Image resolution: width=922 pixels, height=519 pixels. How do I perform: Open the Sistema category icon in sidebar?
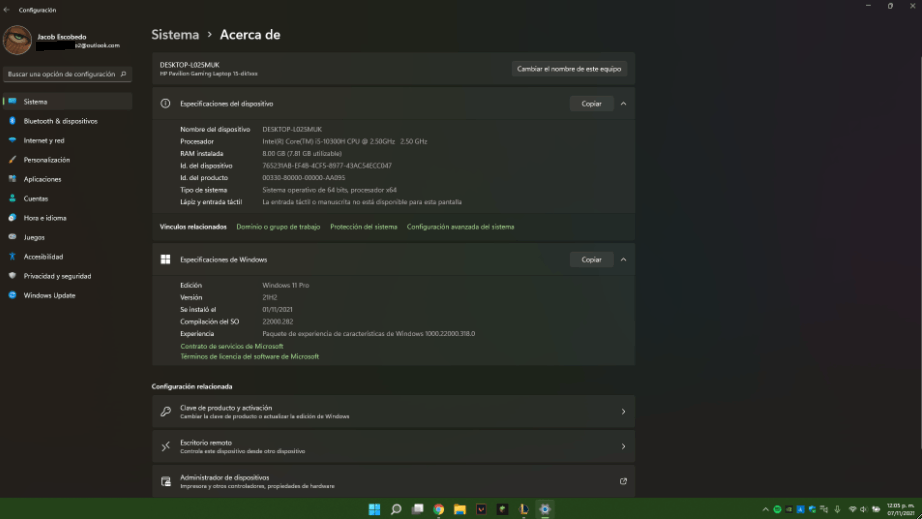pos(12,102)
